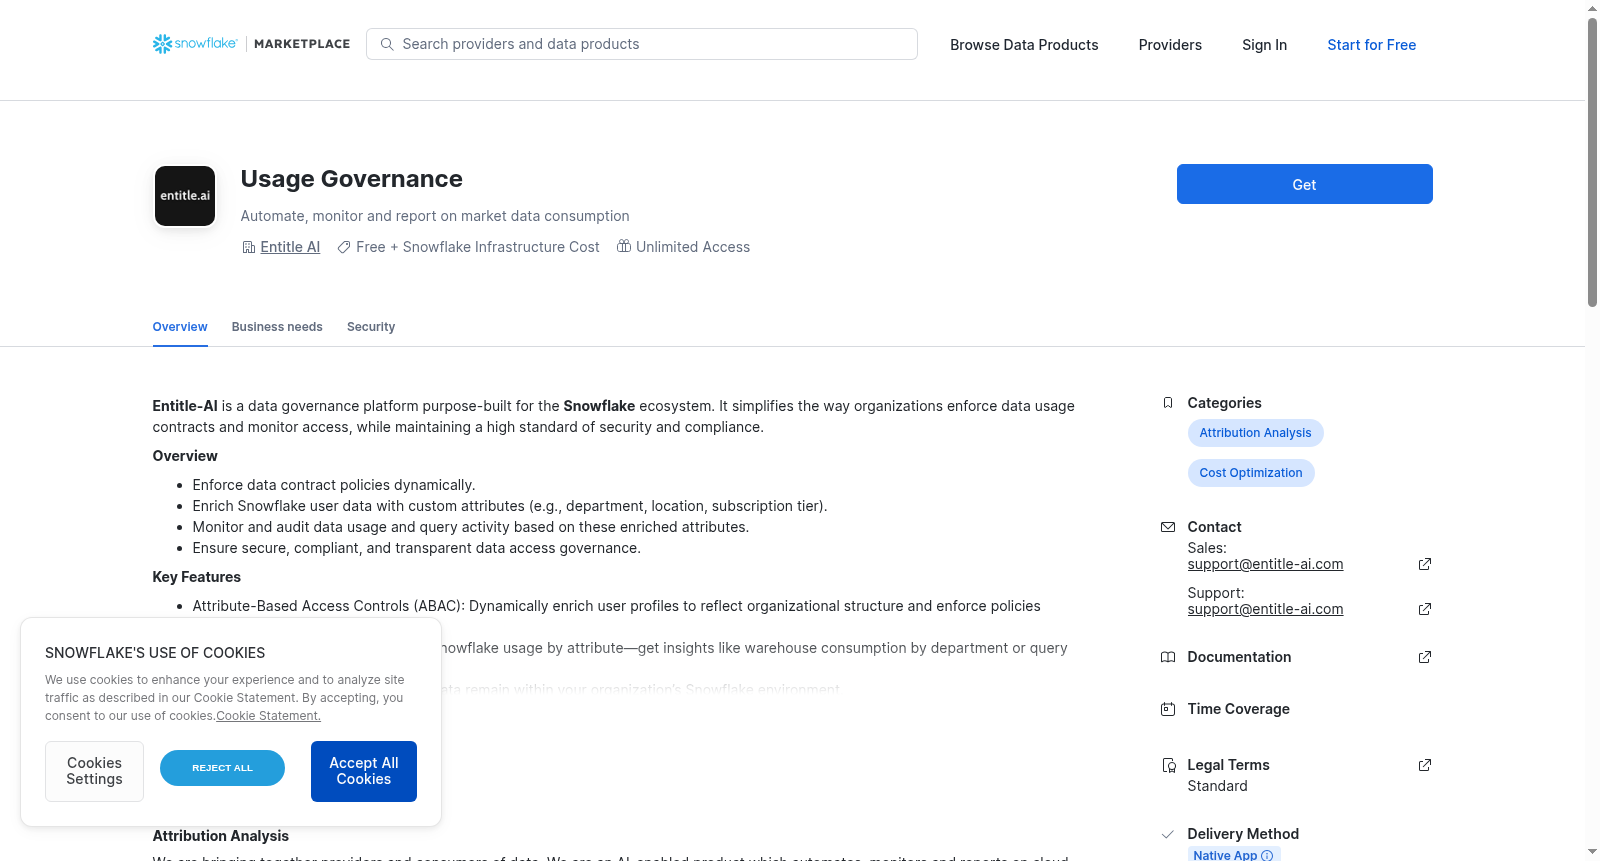This screenshot has height=861, width=1600.
Task: Select the Cost Optimization category tag
Action: [x=1251, y=473]
